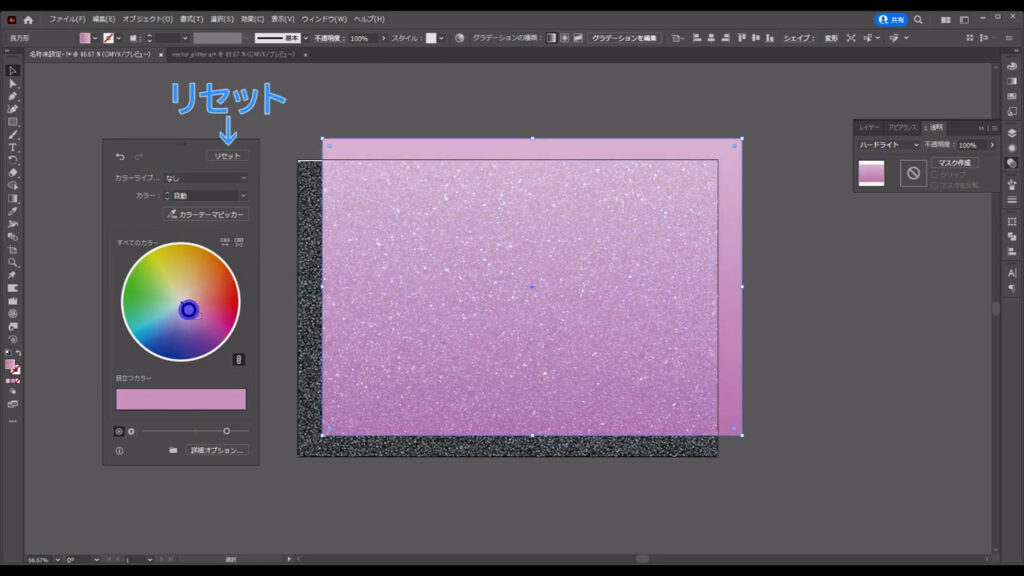Enable the クリップ checkbox
Image resolution: width=1024 pixels, height=576 pixels.
click(x=936, y=174)
